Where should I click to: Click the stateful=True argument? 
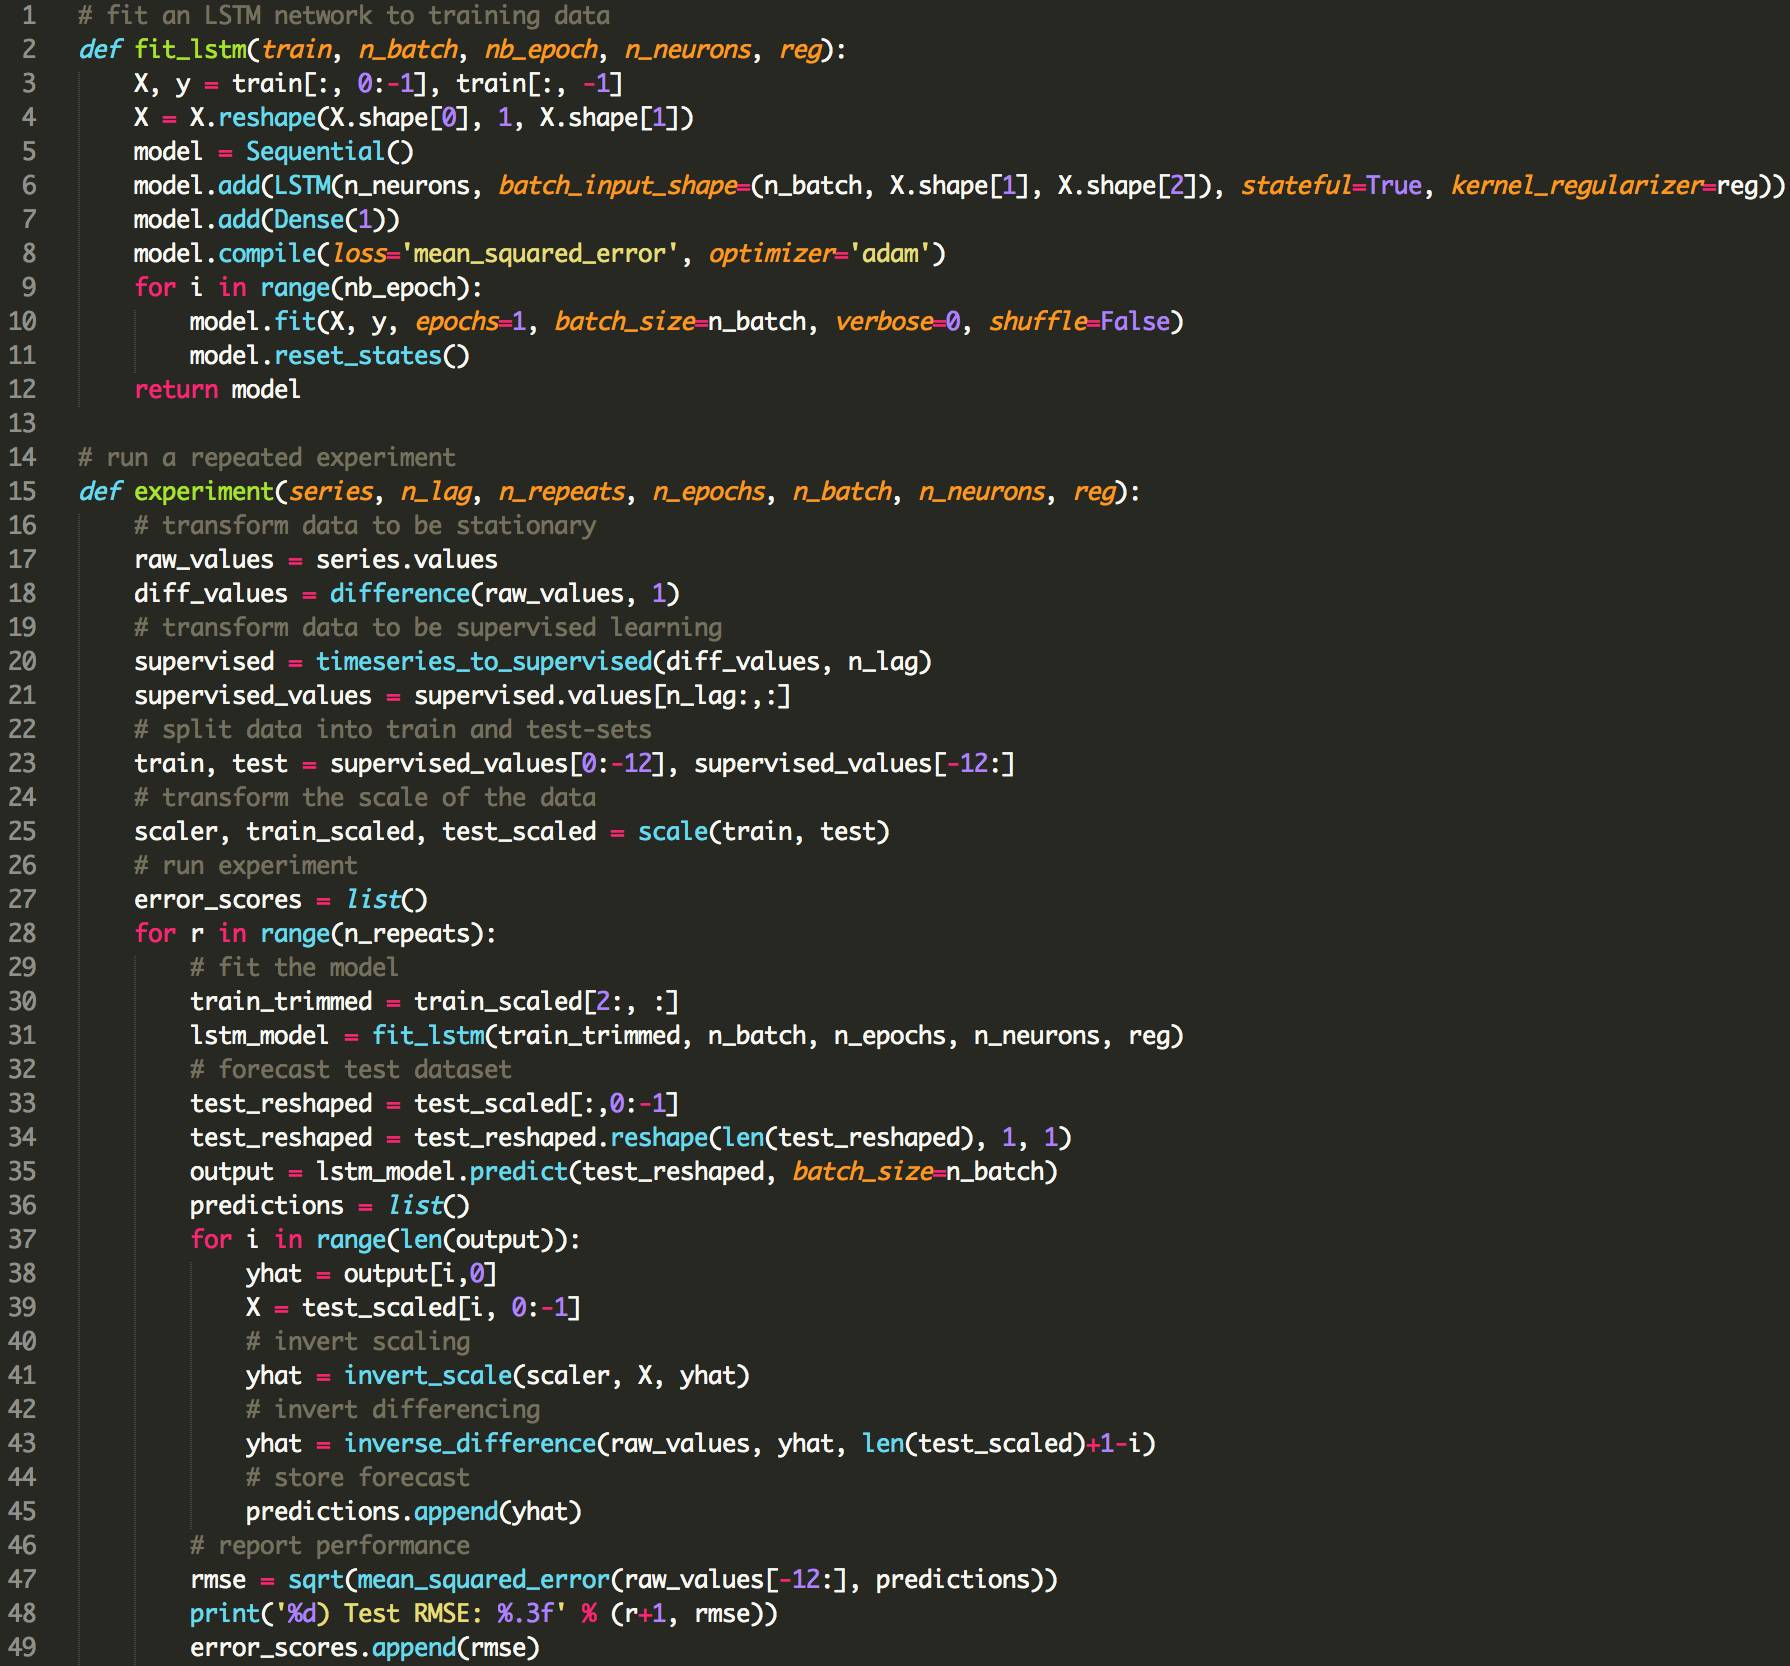tap(1330, 186)
